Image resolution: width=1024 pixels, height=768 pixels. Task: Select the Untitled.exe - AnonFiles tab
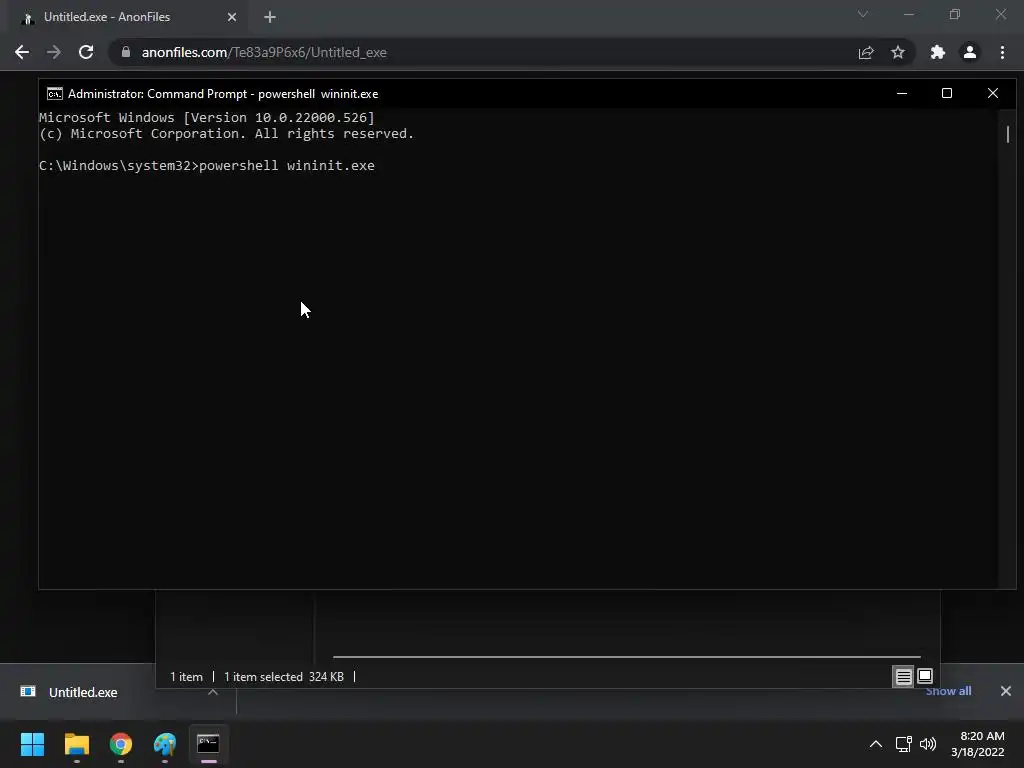(127, 17)
